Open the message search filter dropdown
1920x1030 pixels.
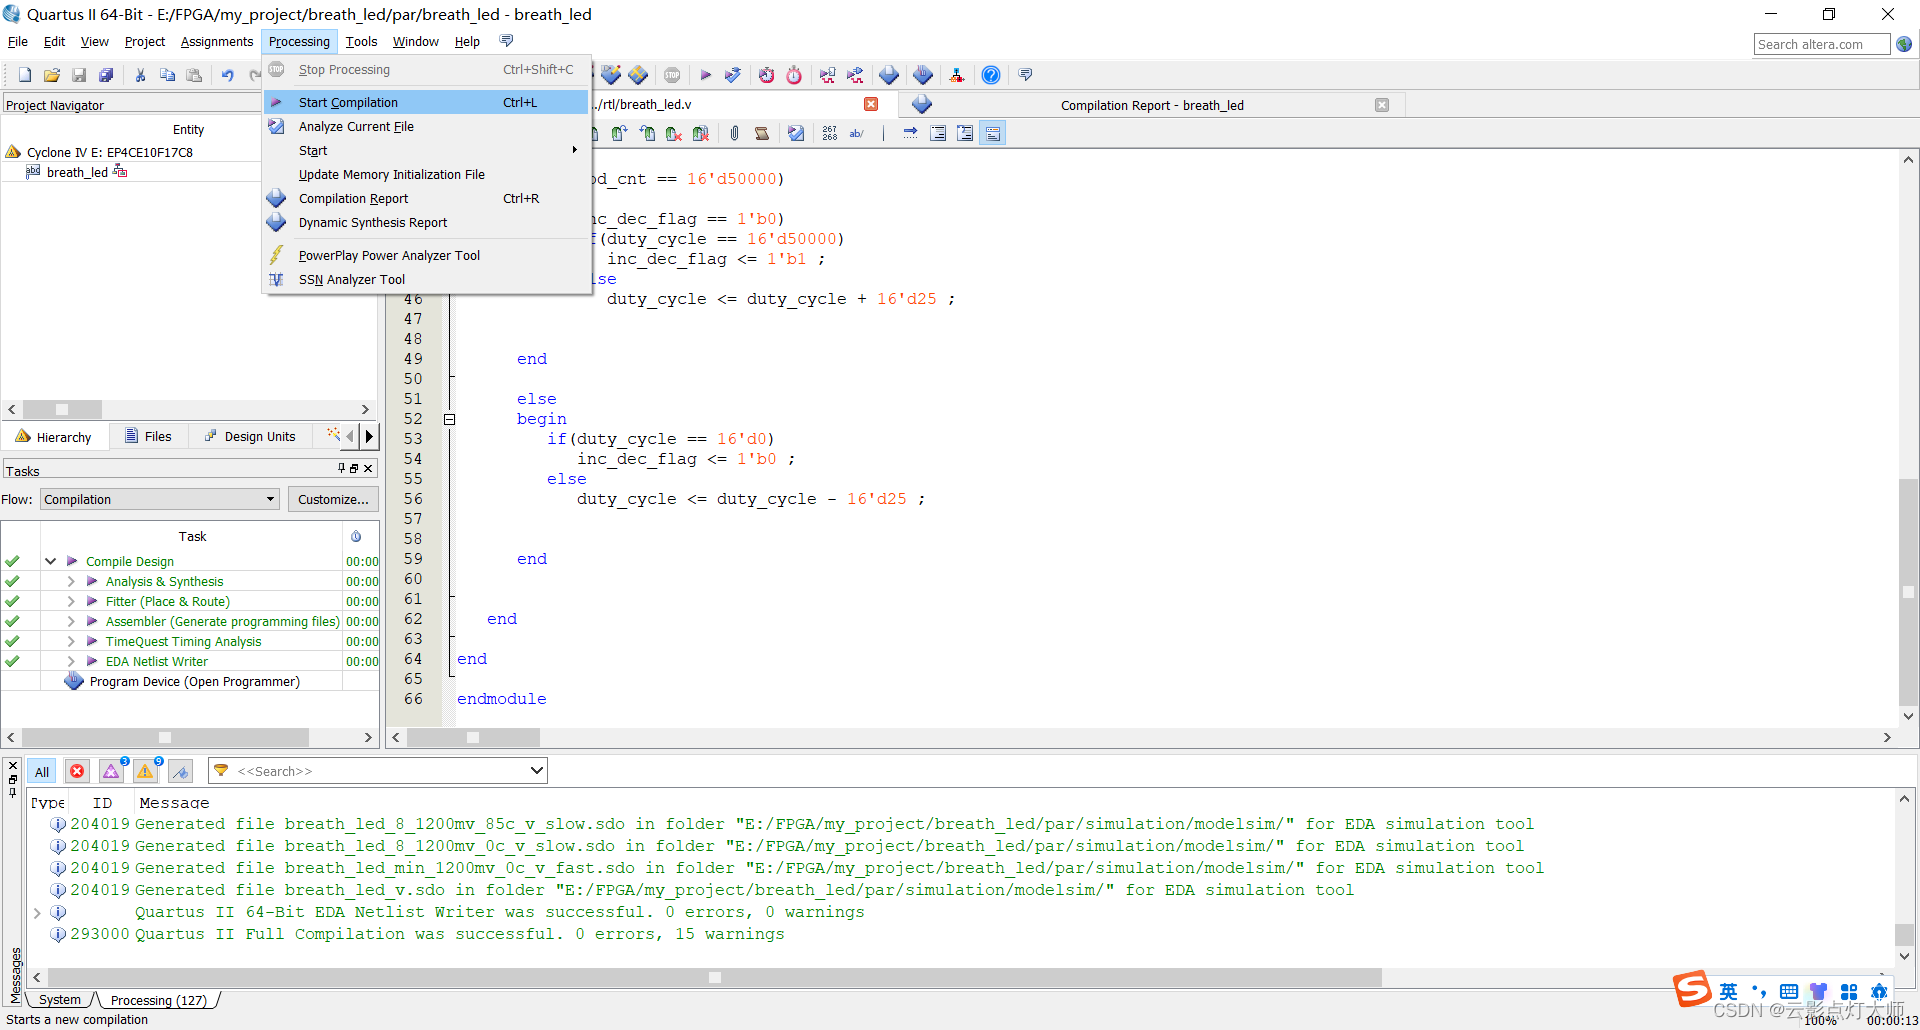(536, 771)
